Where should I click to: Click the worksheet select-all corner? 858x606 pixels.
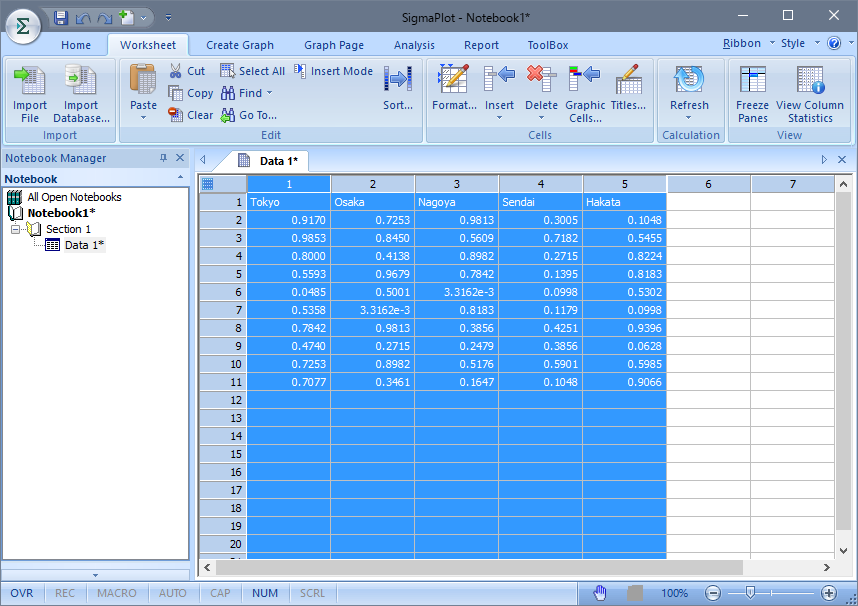coord(223,184)
